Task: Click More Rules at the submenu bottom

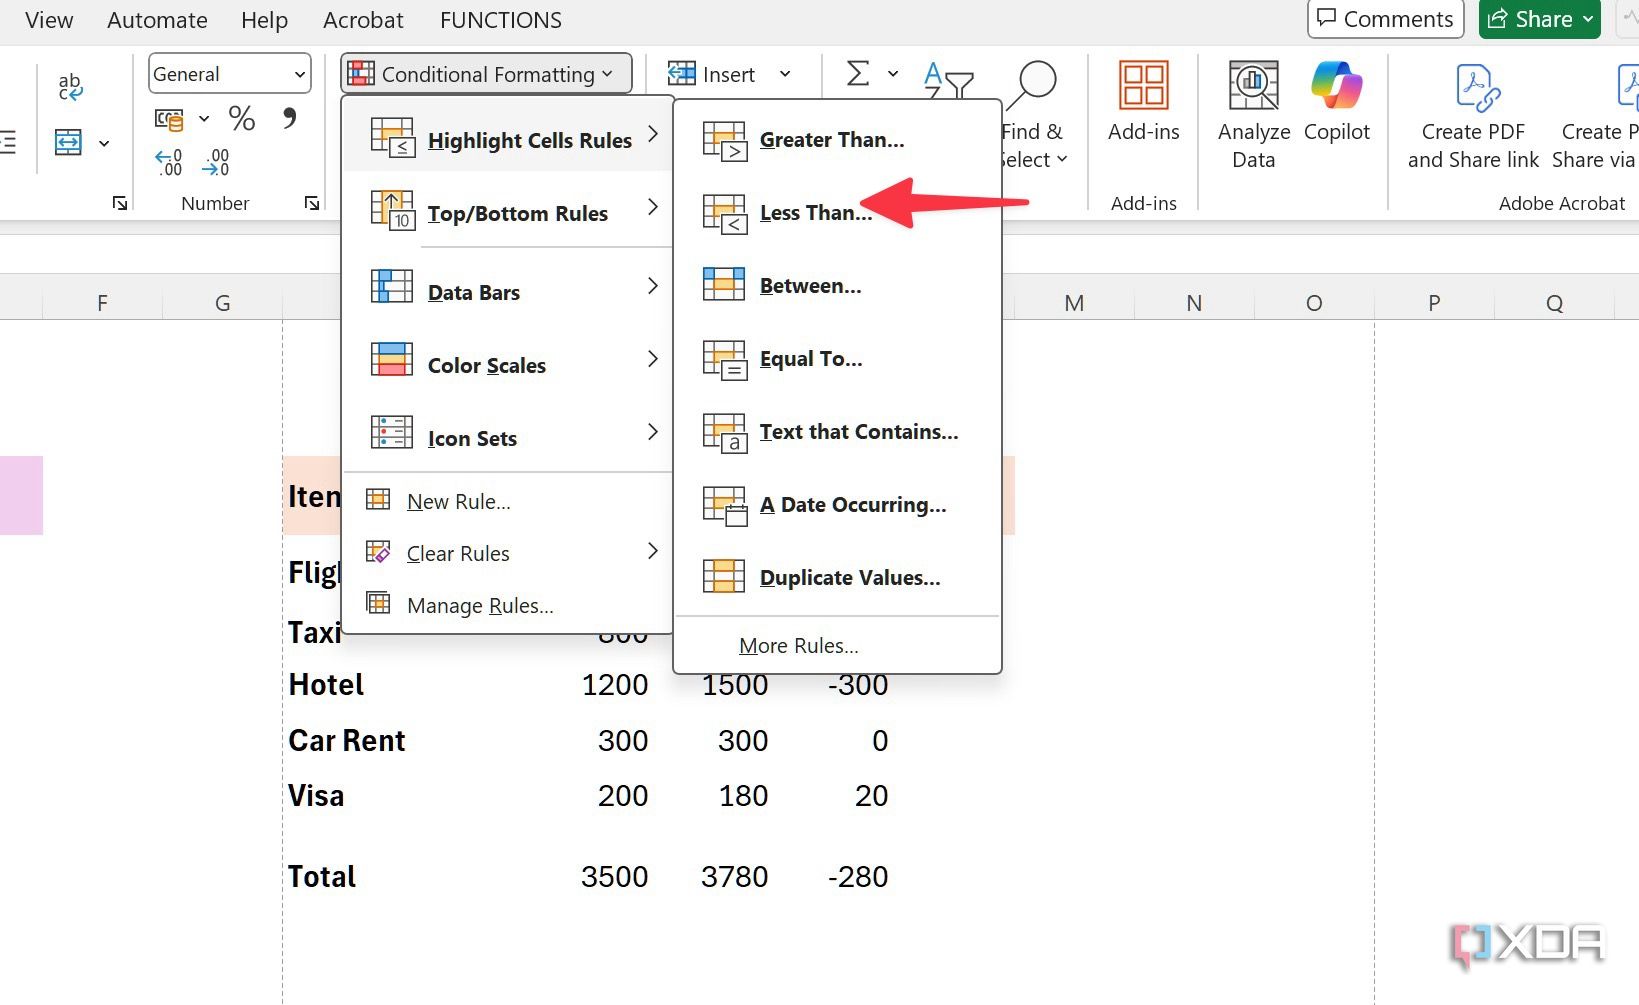Action: (797, 645)
